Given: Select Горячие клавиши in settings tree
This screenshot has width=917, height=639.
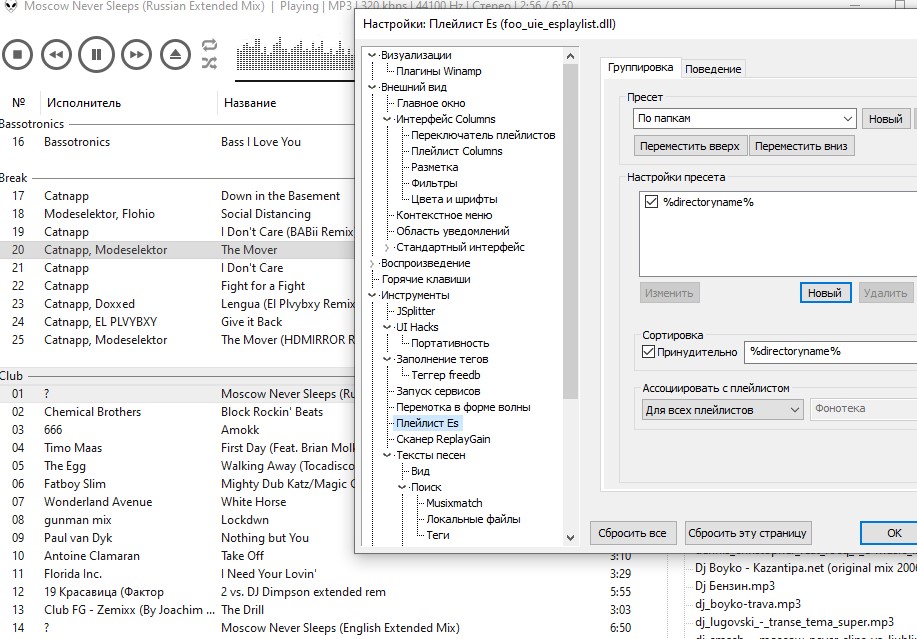Looking at the screenshot, I should point(425,279).
